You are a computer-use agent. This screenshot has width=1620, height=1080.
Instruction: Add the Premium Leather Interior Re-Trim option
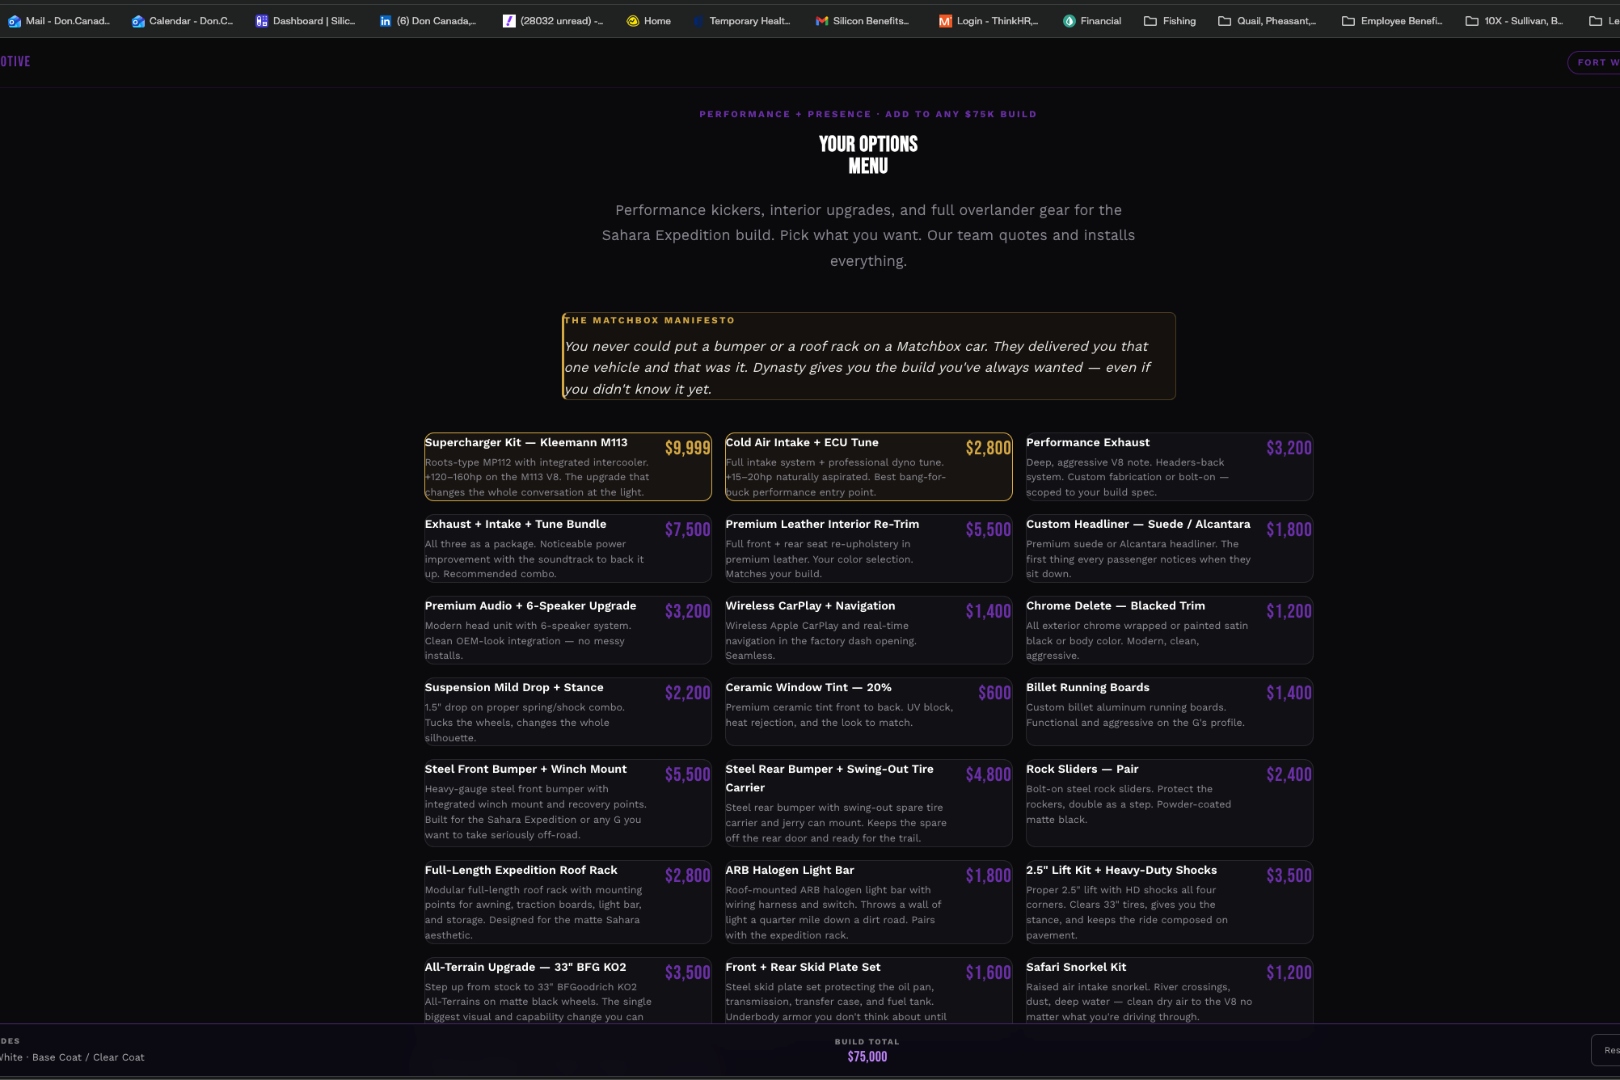(x=868, y=549)
